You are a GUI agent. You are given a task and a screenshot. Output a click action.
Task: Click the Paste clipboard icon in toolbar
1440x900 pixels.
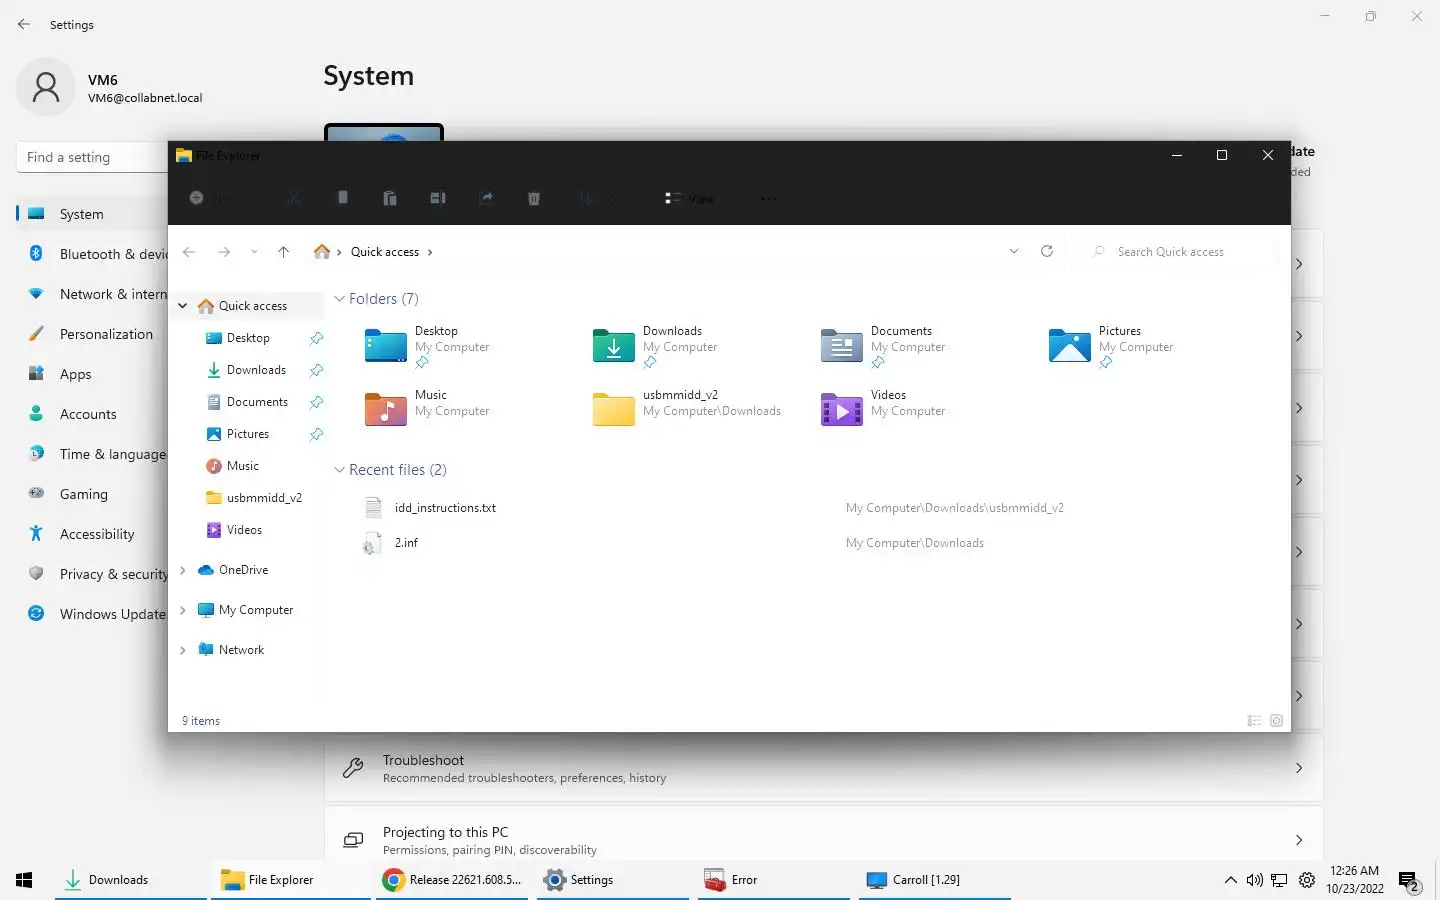coord(390,198)
